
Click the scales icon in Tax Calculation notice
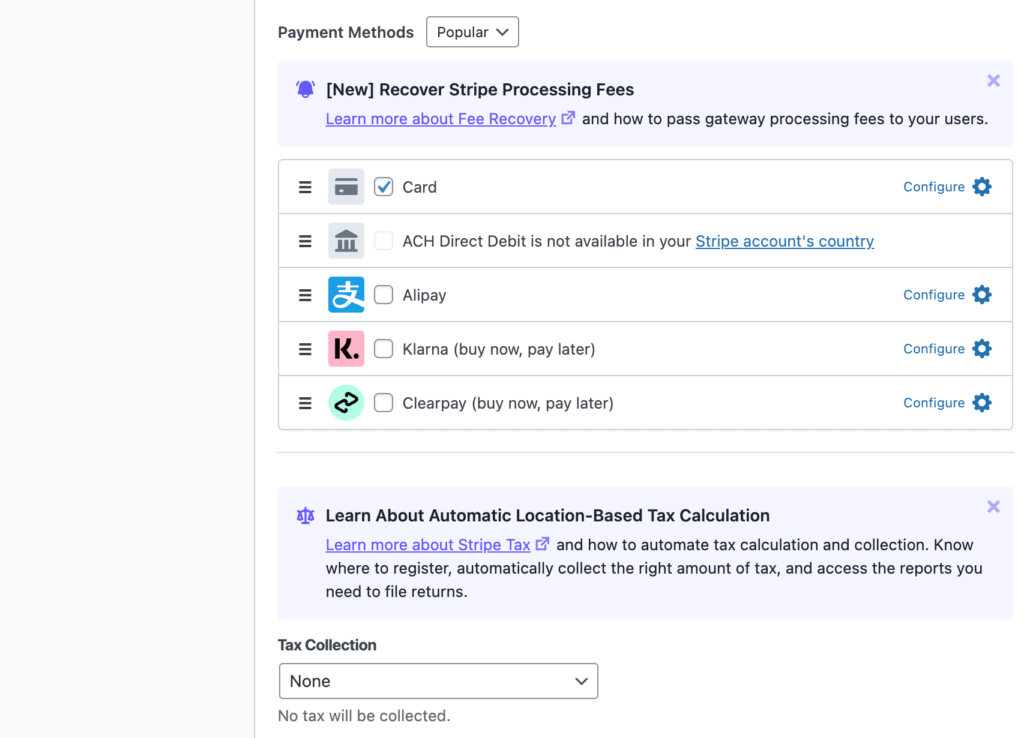pyautogui.click(x=305, y=516)
